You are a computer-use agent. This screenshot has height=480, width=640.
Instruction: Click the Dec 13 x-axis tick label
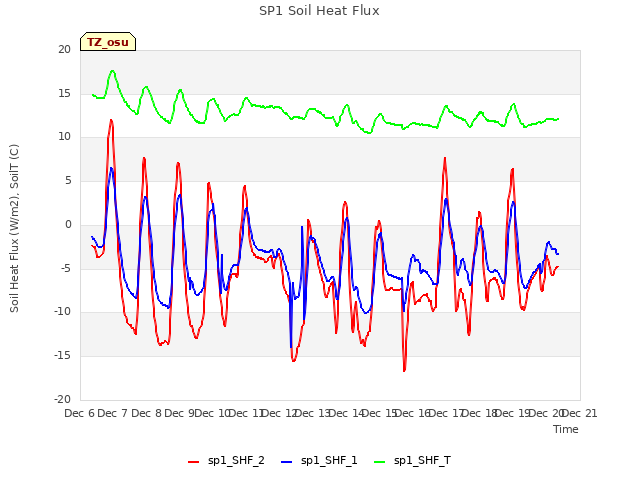point(313,413)
